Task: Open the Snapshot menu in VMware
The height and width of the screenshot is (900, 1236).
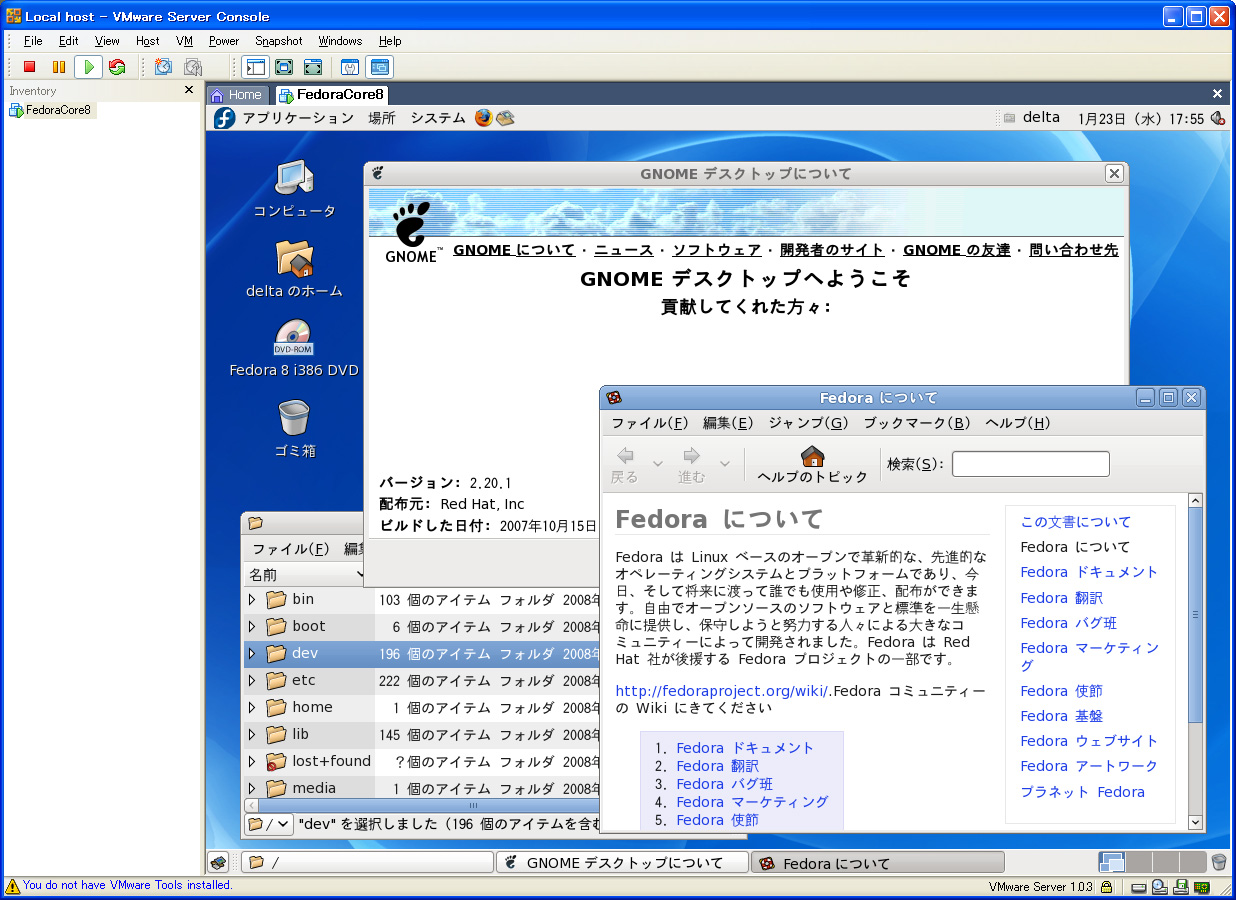Action: coord(278,41)
